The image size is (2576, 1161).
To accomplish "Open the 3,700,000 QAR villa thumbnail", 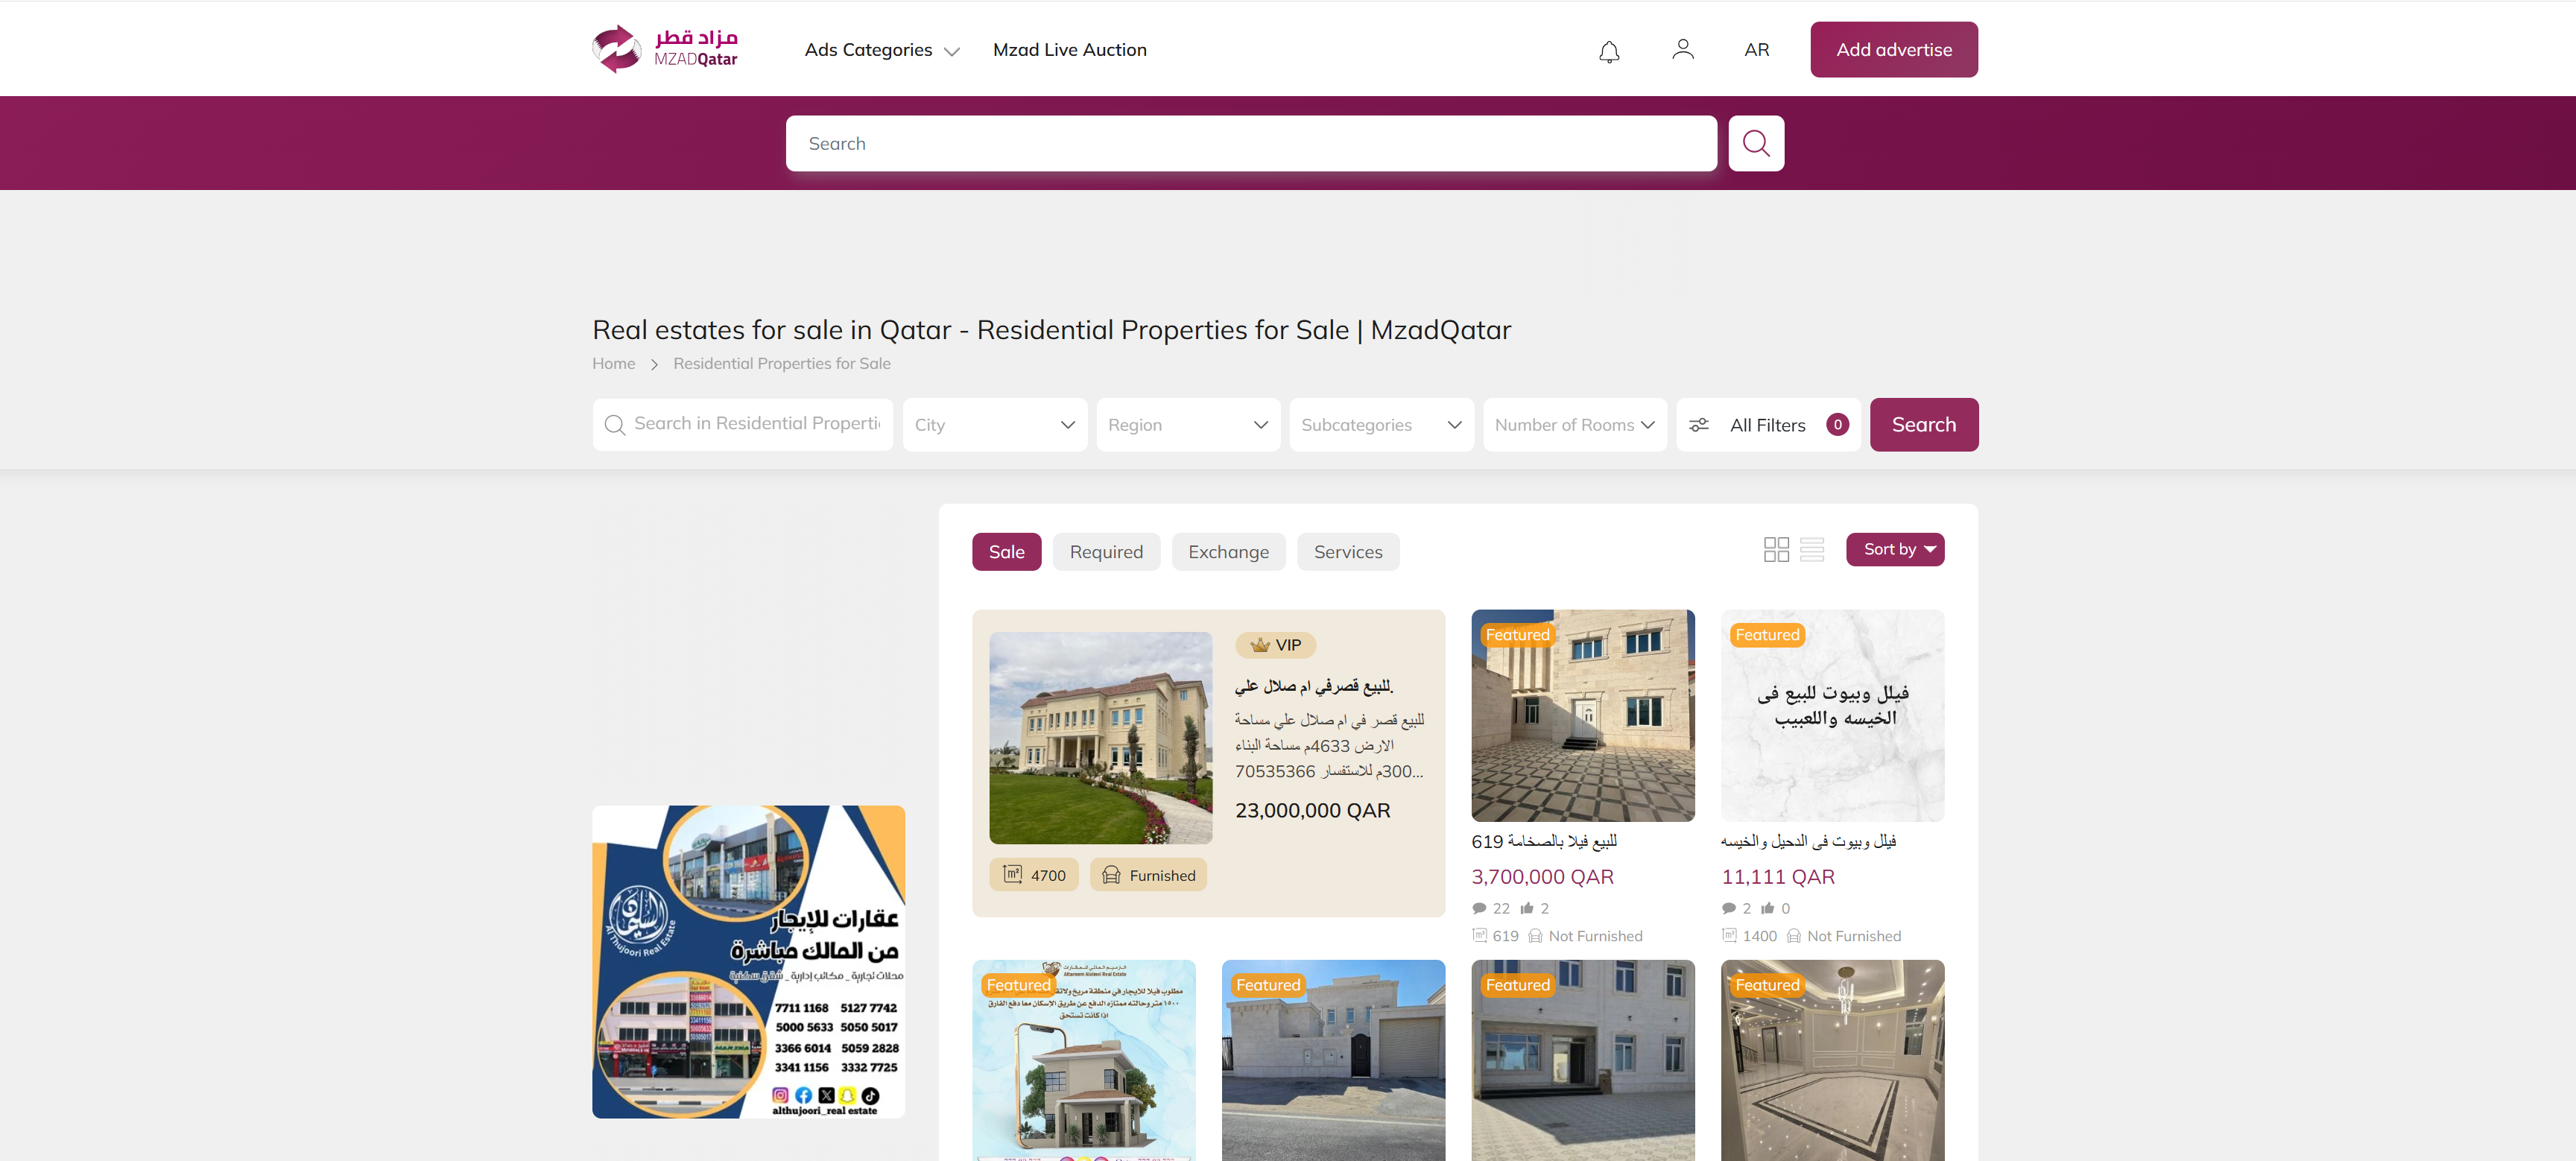I will coord(1582,716).
